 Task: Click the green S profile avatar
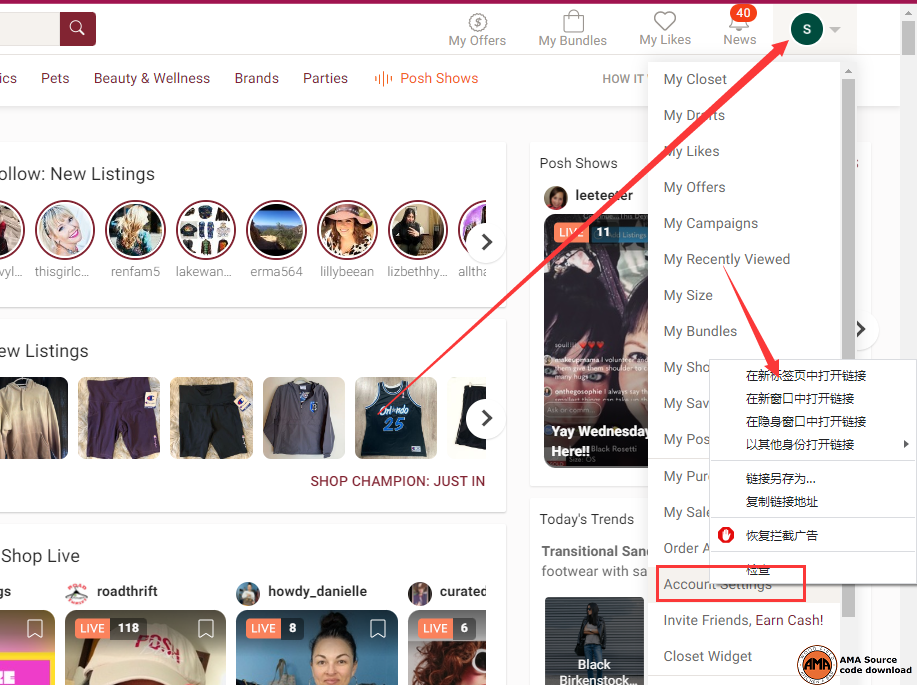pyautogui.click(x=807, y=29)
